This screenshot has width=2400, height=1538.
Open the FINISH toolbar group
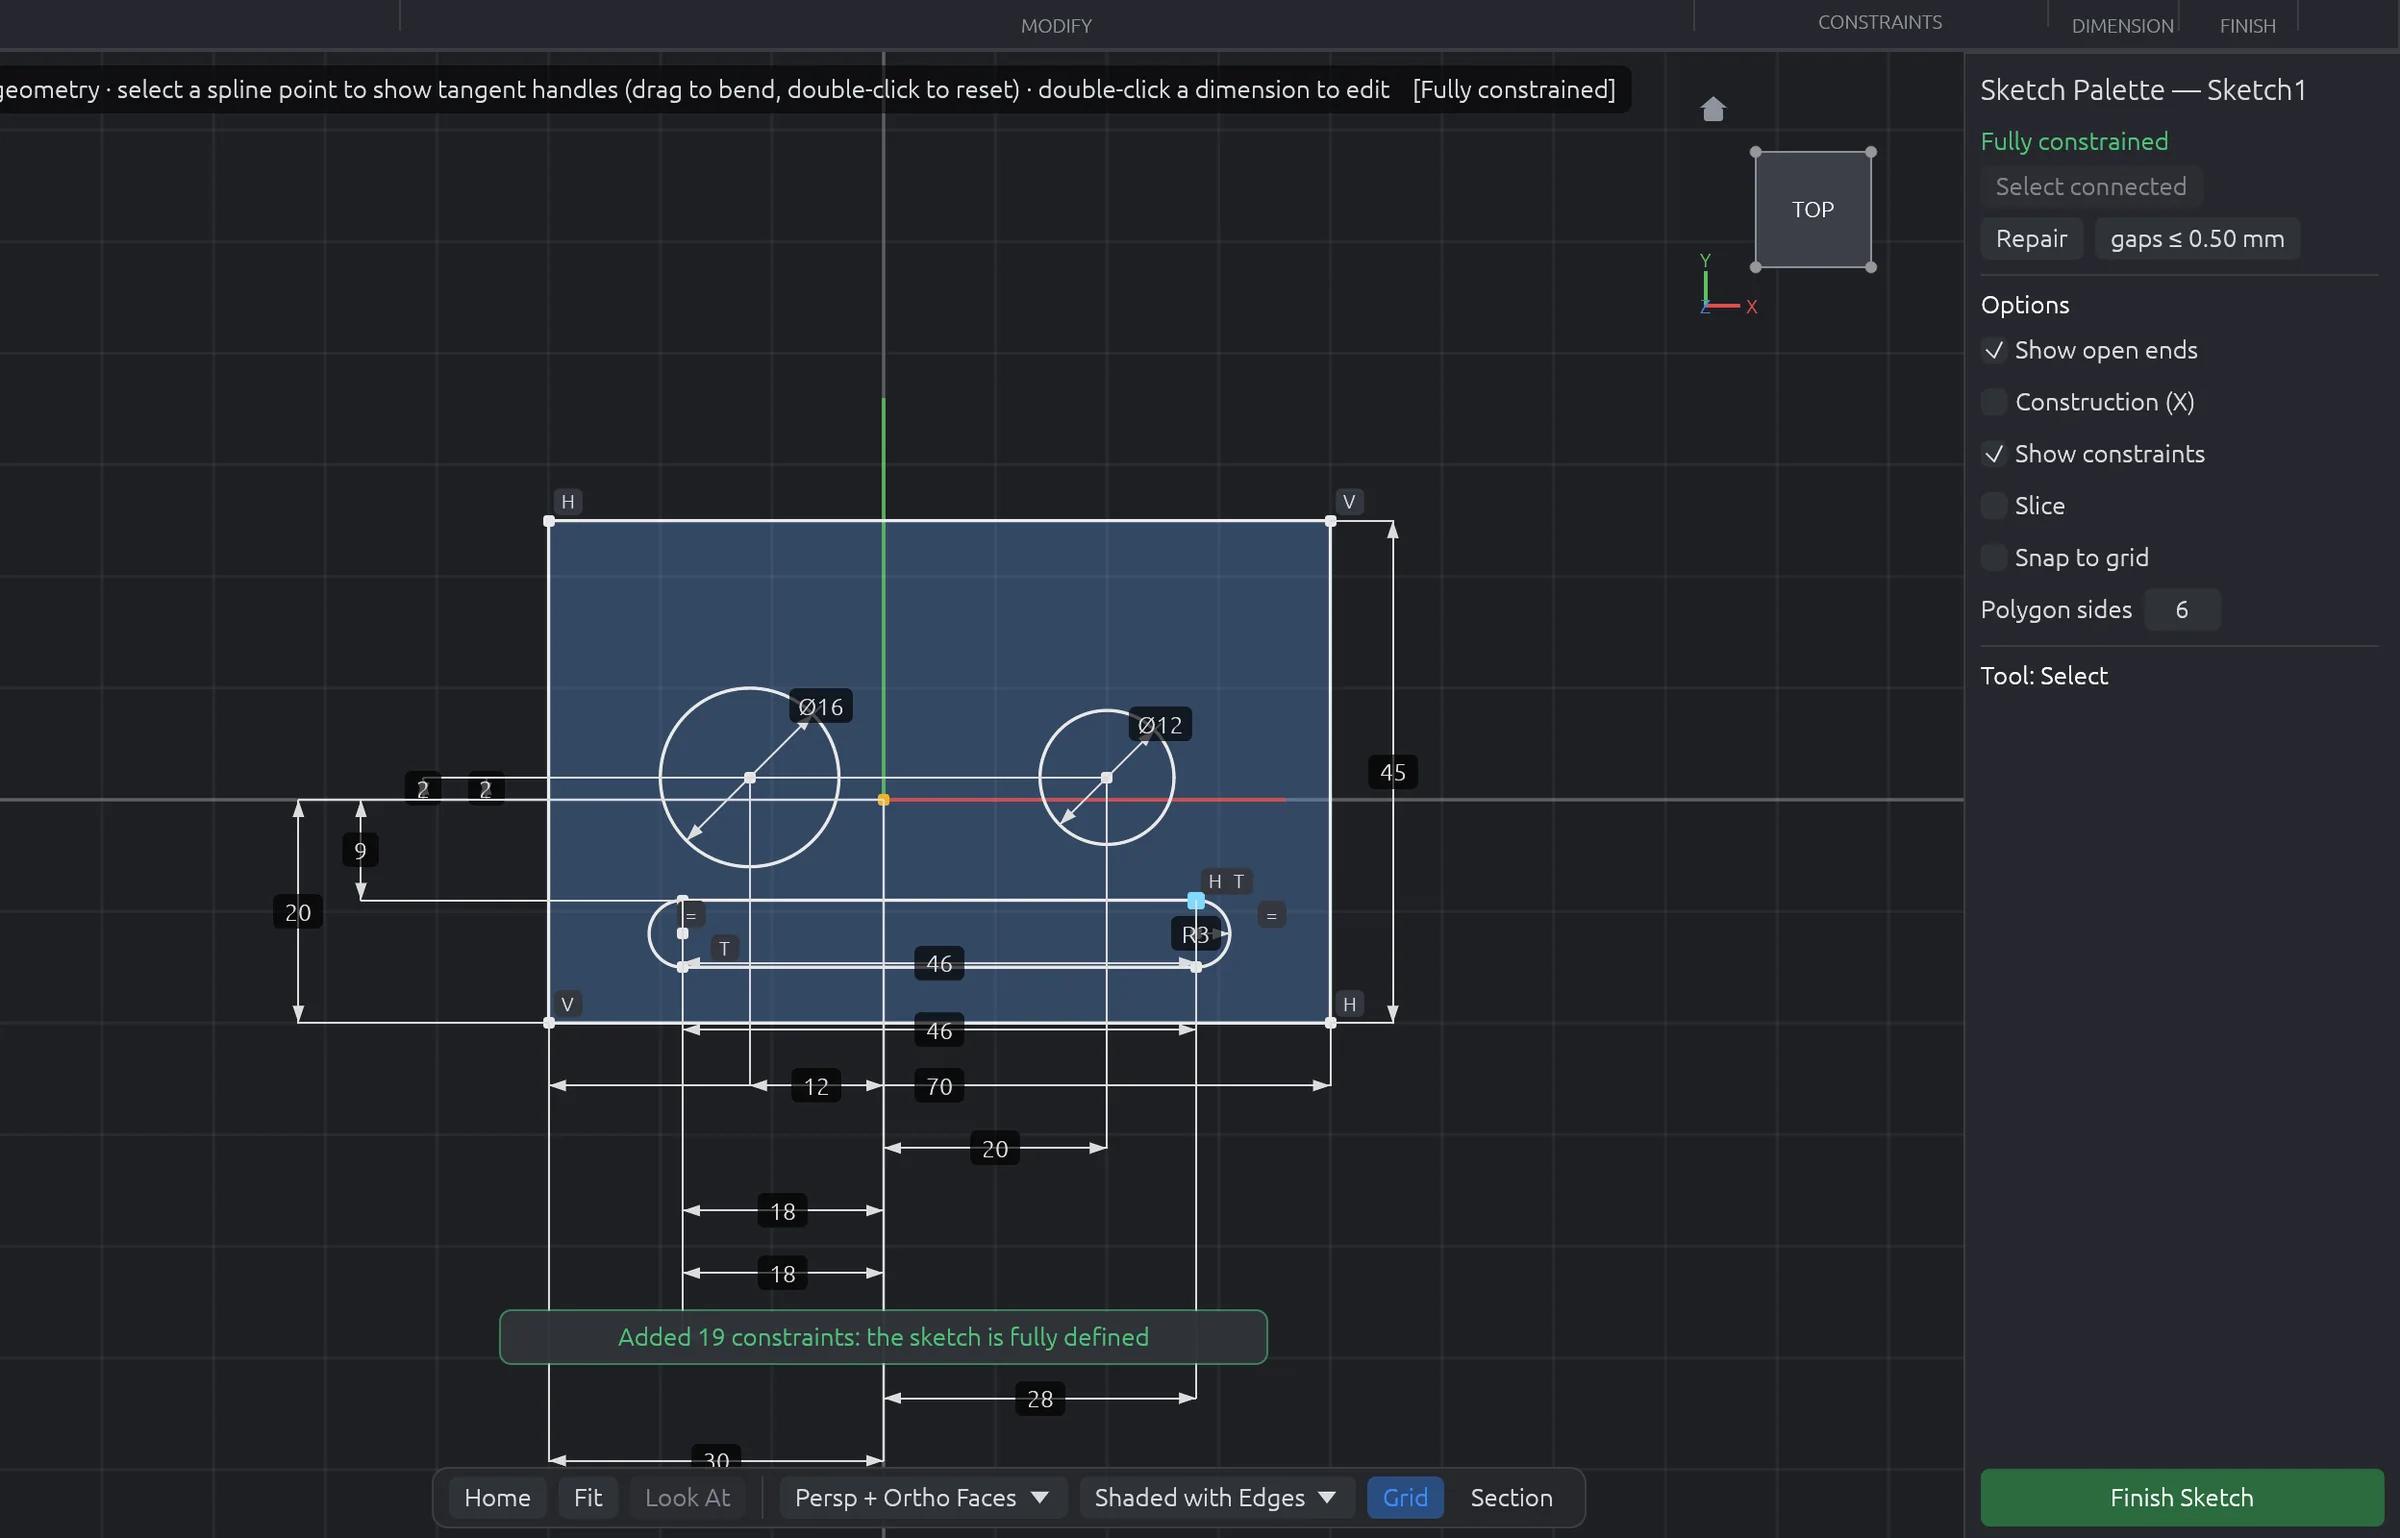tap(2247, 26)
